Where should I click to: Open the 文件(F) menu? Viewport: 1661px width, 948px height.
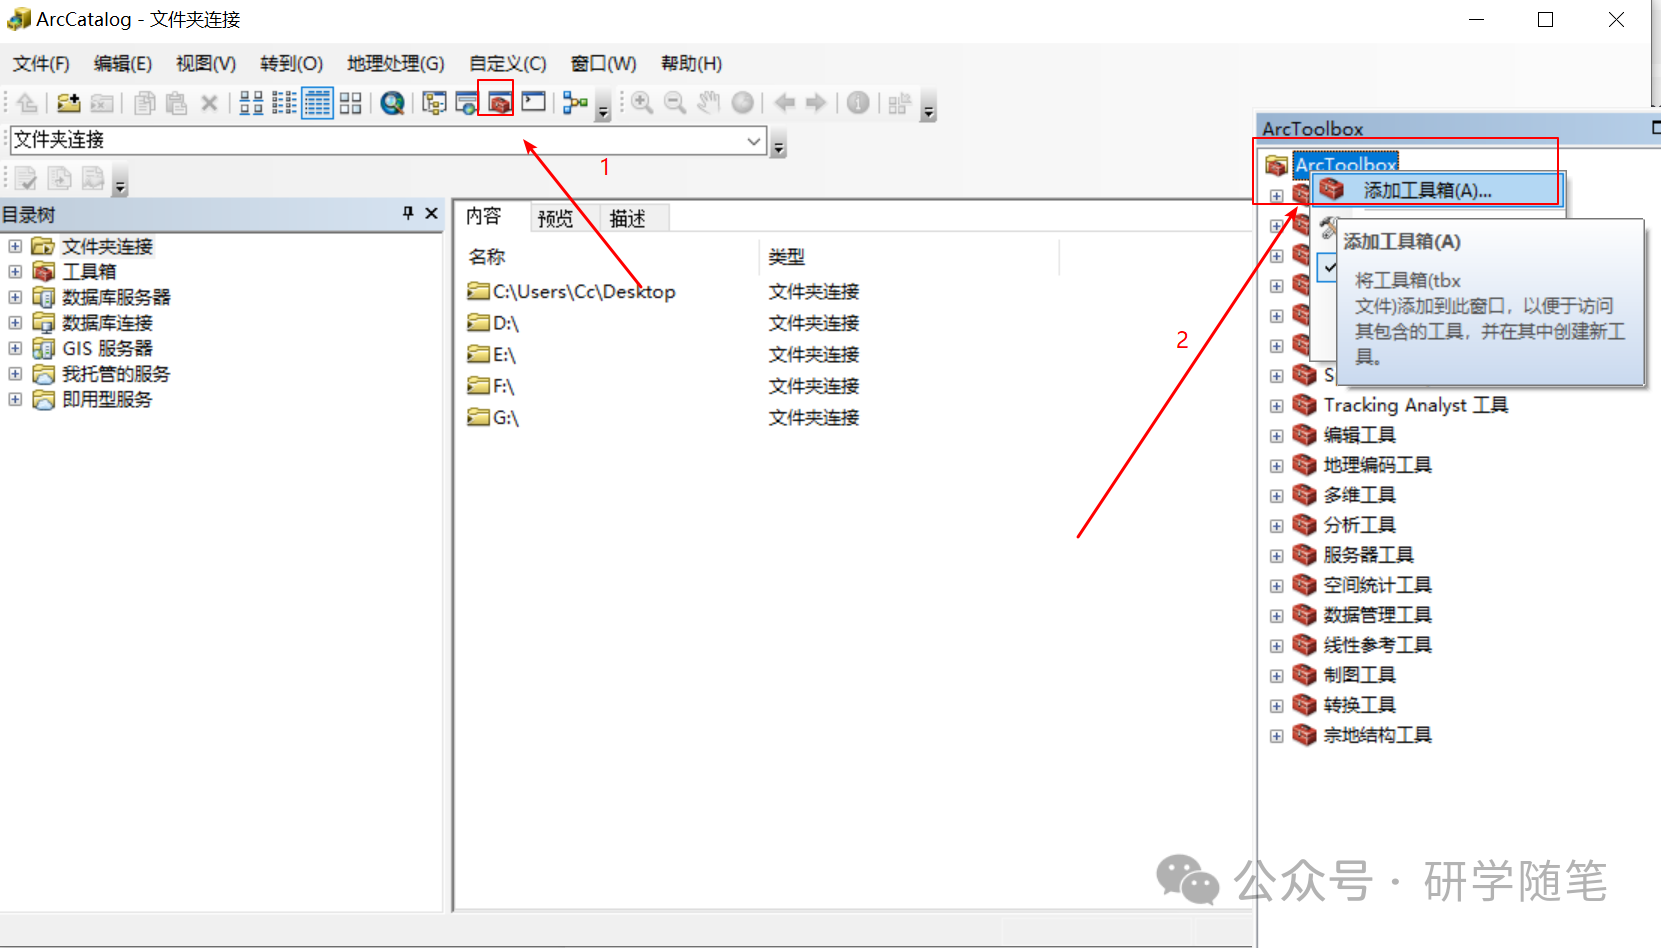click(41, 64)
